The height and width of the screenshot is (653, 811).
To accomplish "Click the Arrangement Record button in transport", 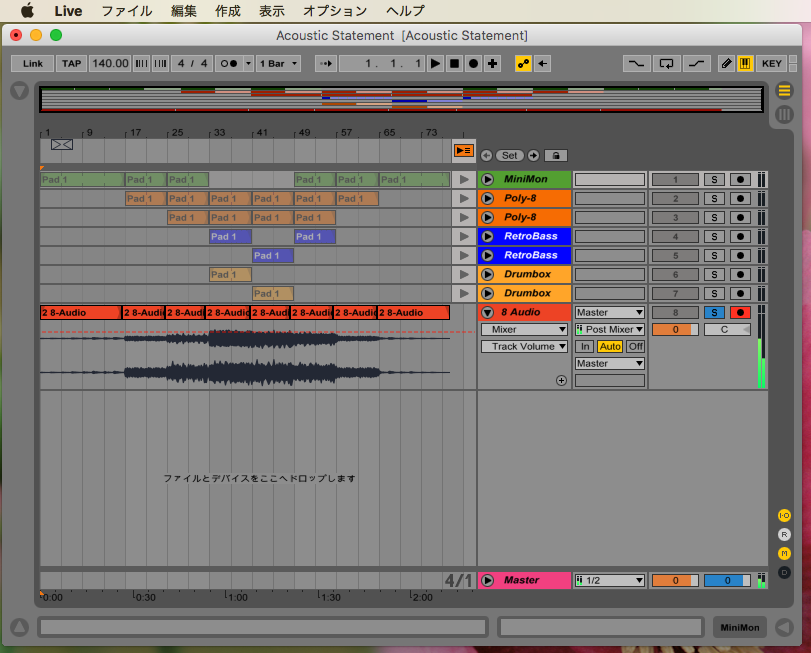I will (x=473, y=64).
